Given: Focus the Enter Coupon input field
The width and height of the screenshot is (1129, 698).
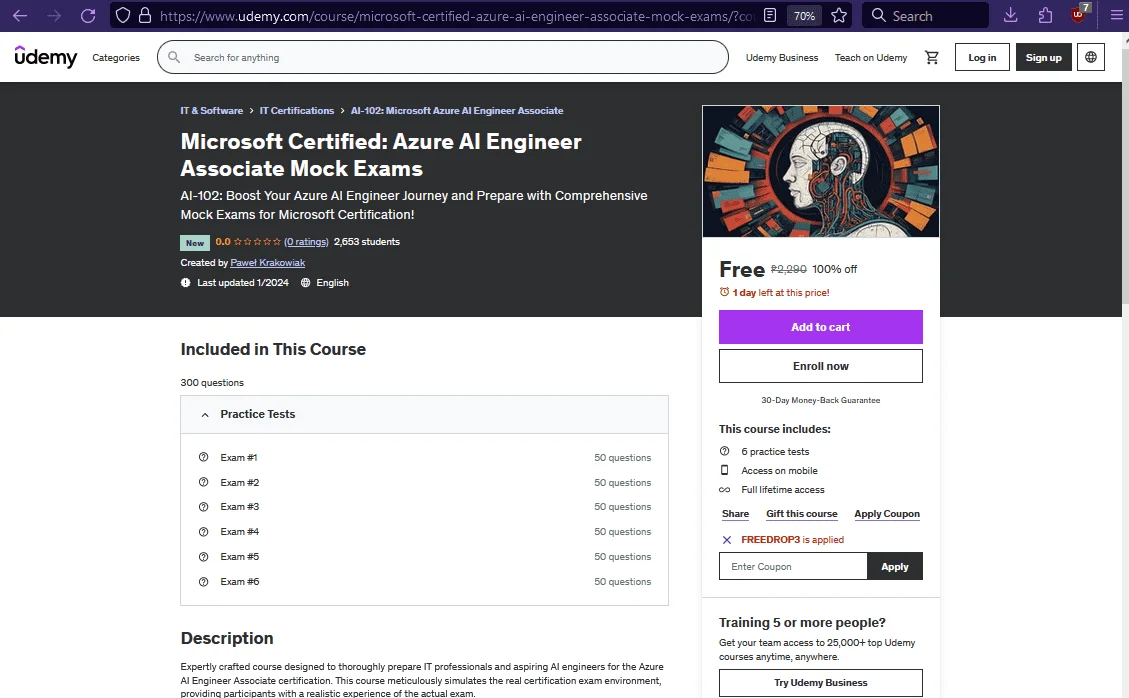Looking at the screenshot, I should coord(793,566).
